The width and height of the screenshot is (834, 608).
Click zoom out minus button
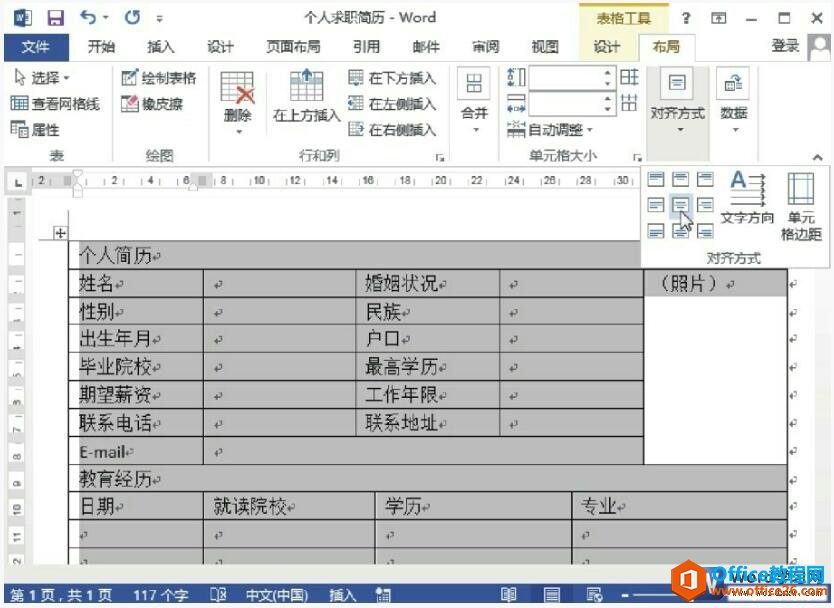click(624, 595)
